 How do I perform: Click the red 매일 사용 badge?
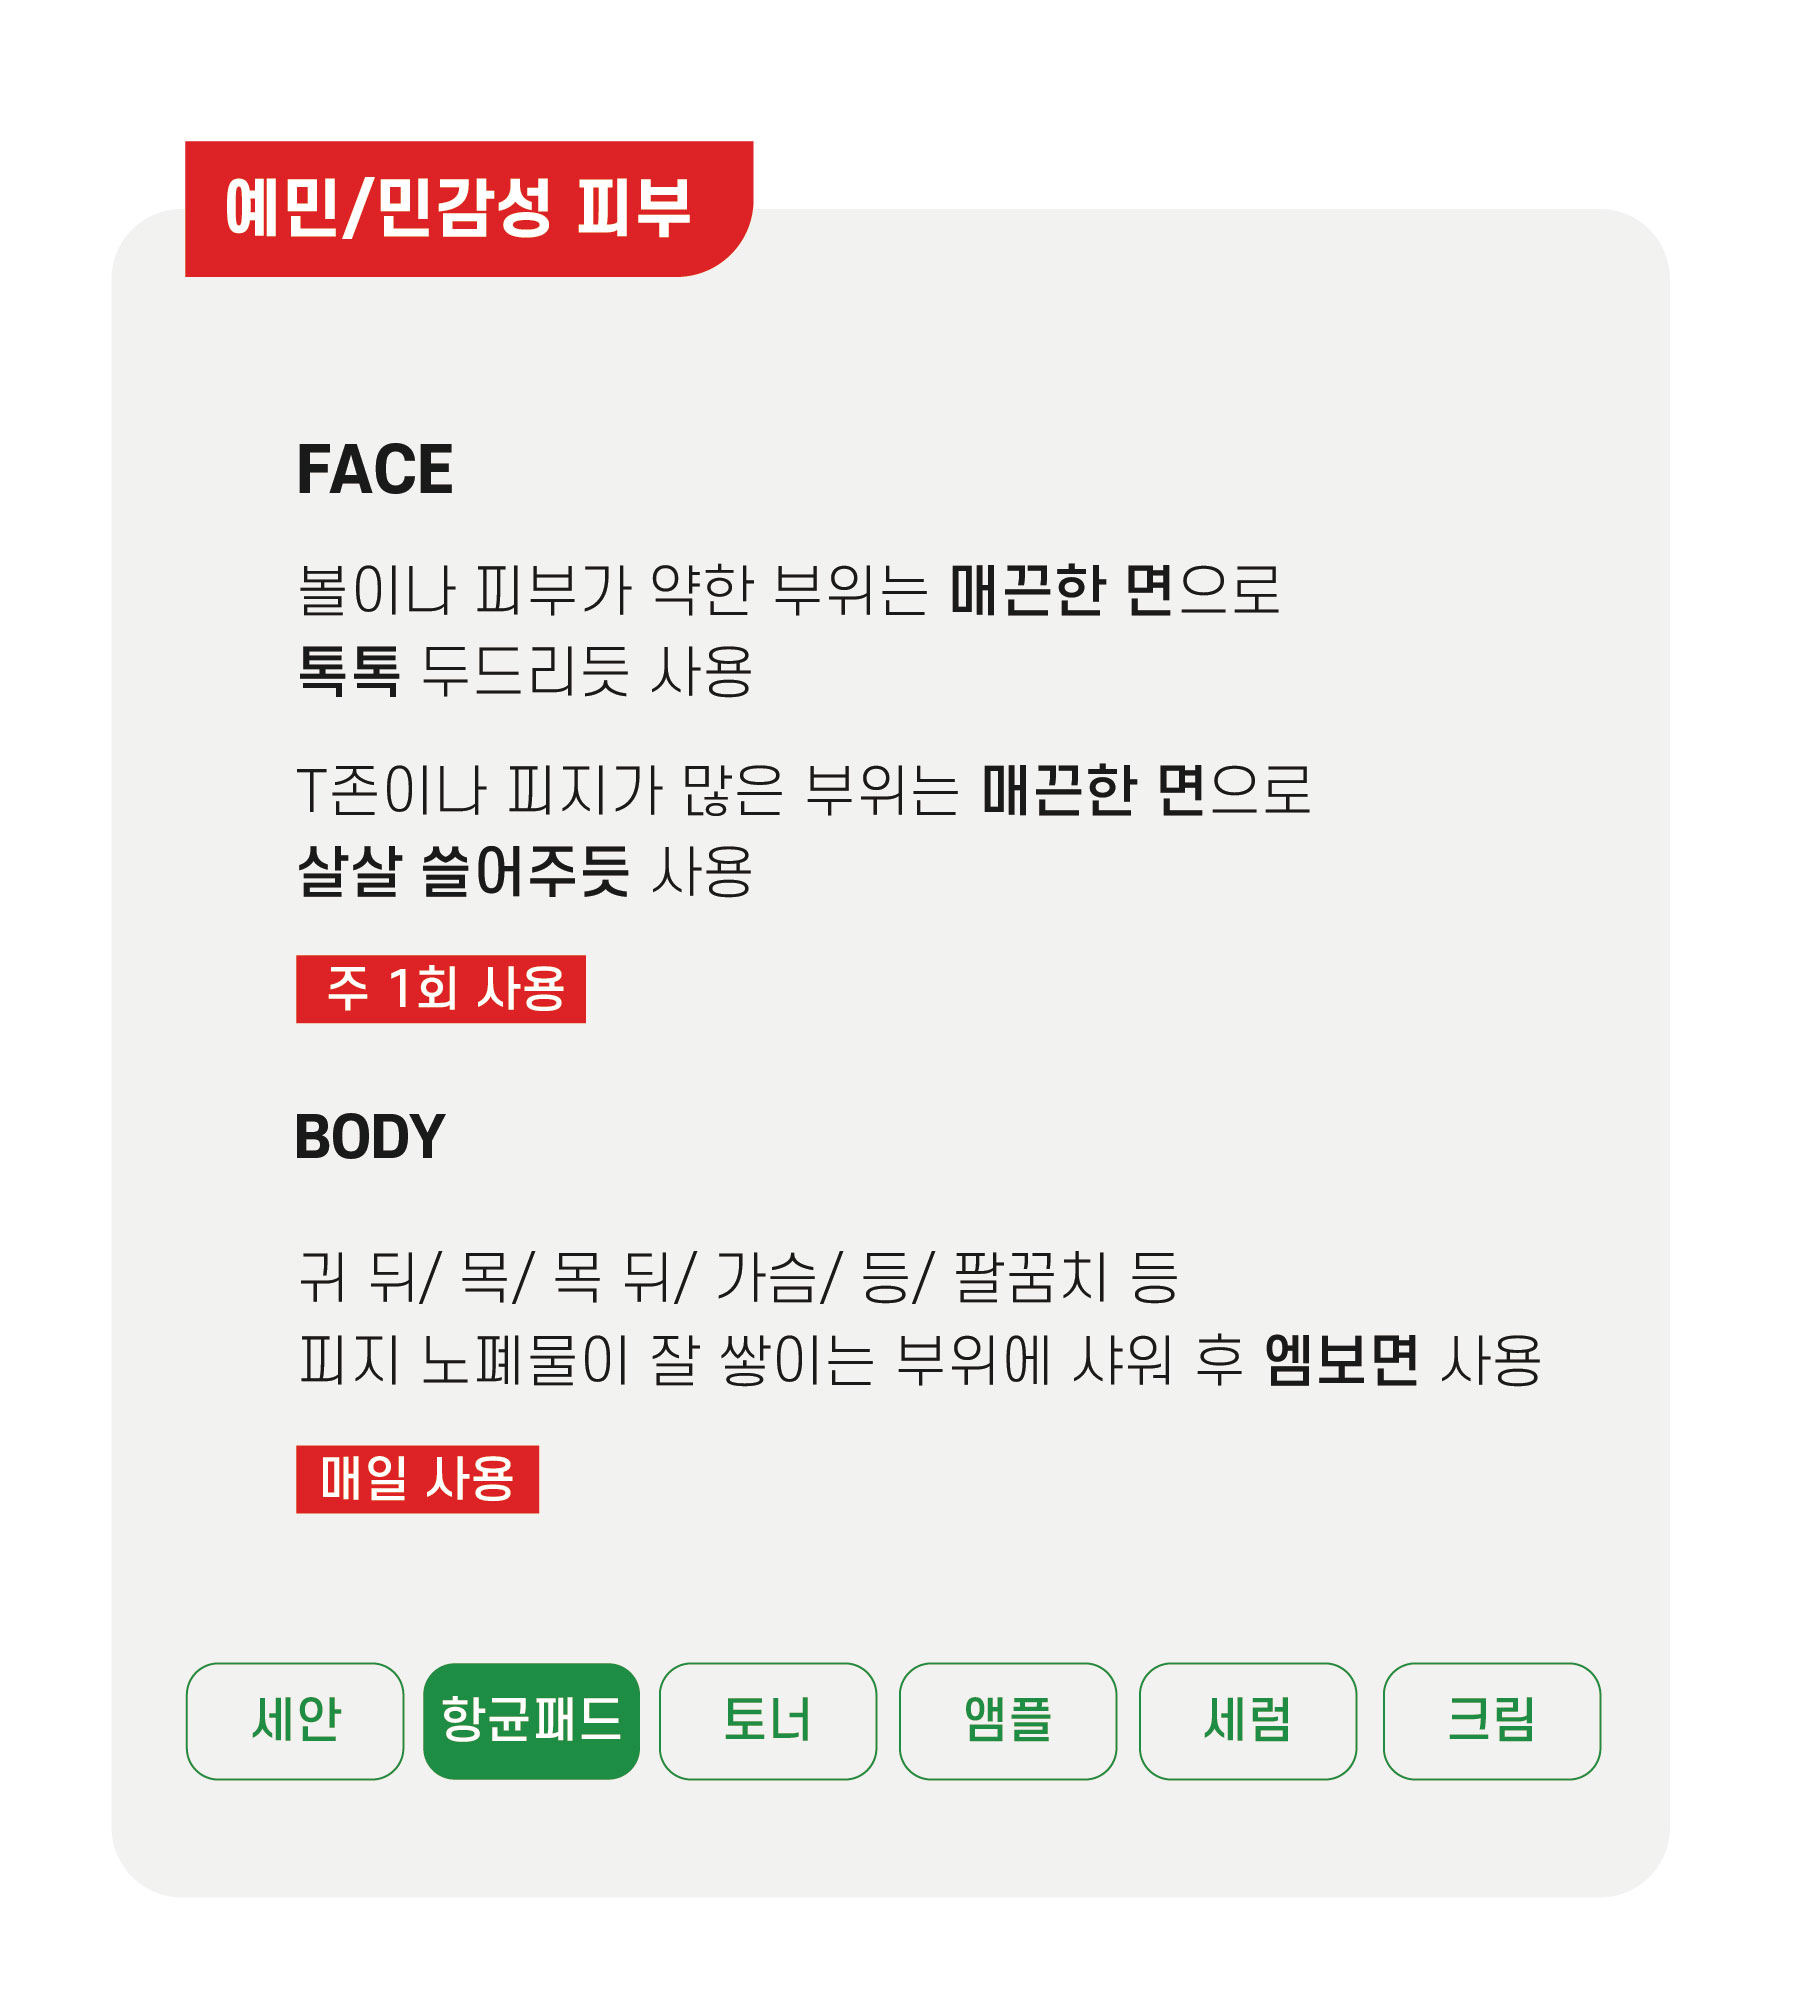coord(417,1479)
